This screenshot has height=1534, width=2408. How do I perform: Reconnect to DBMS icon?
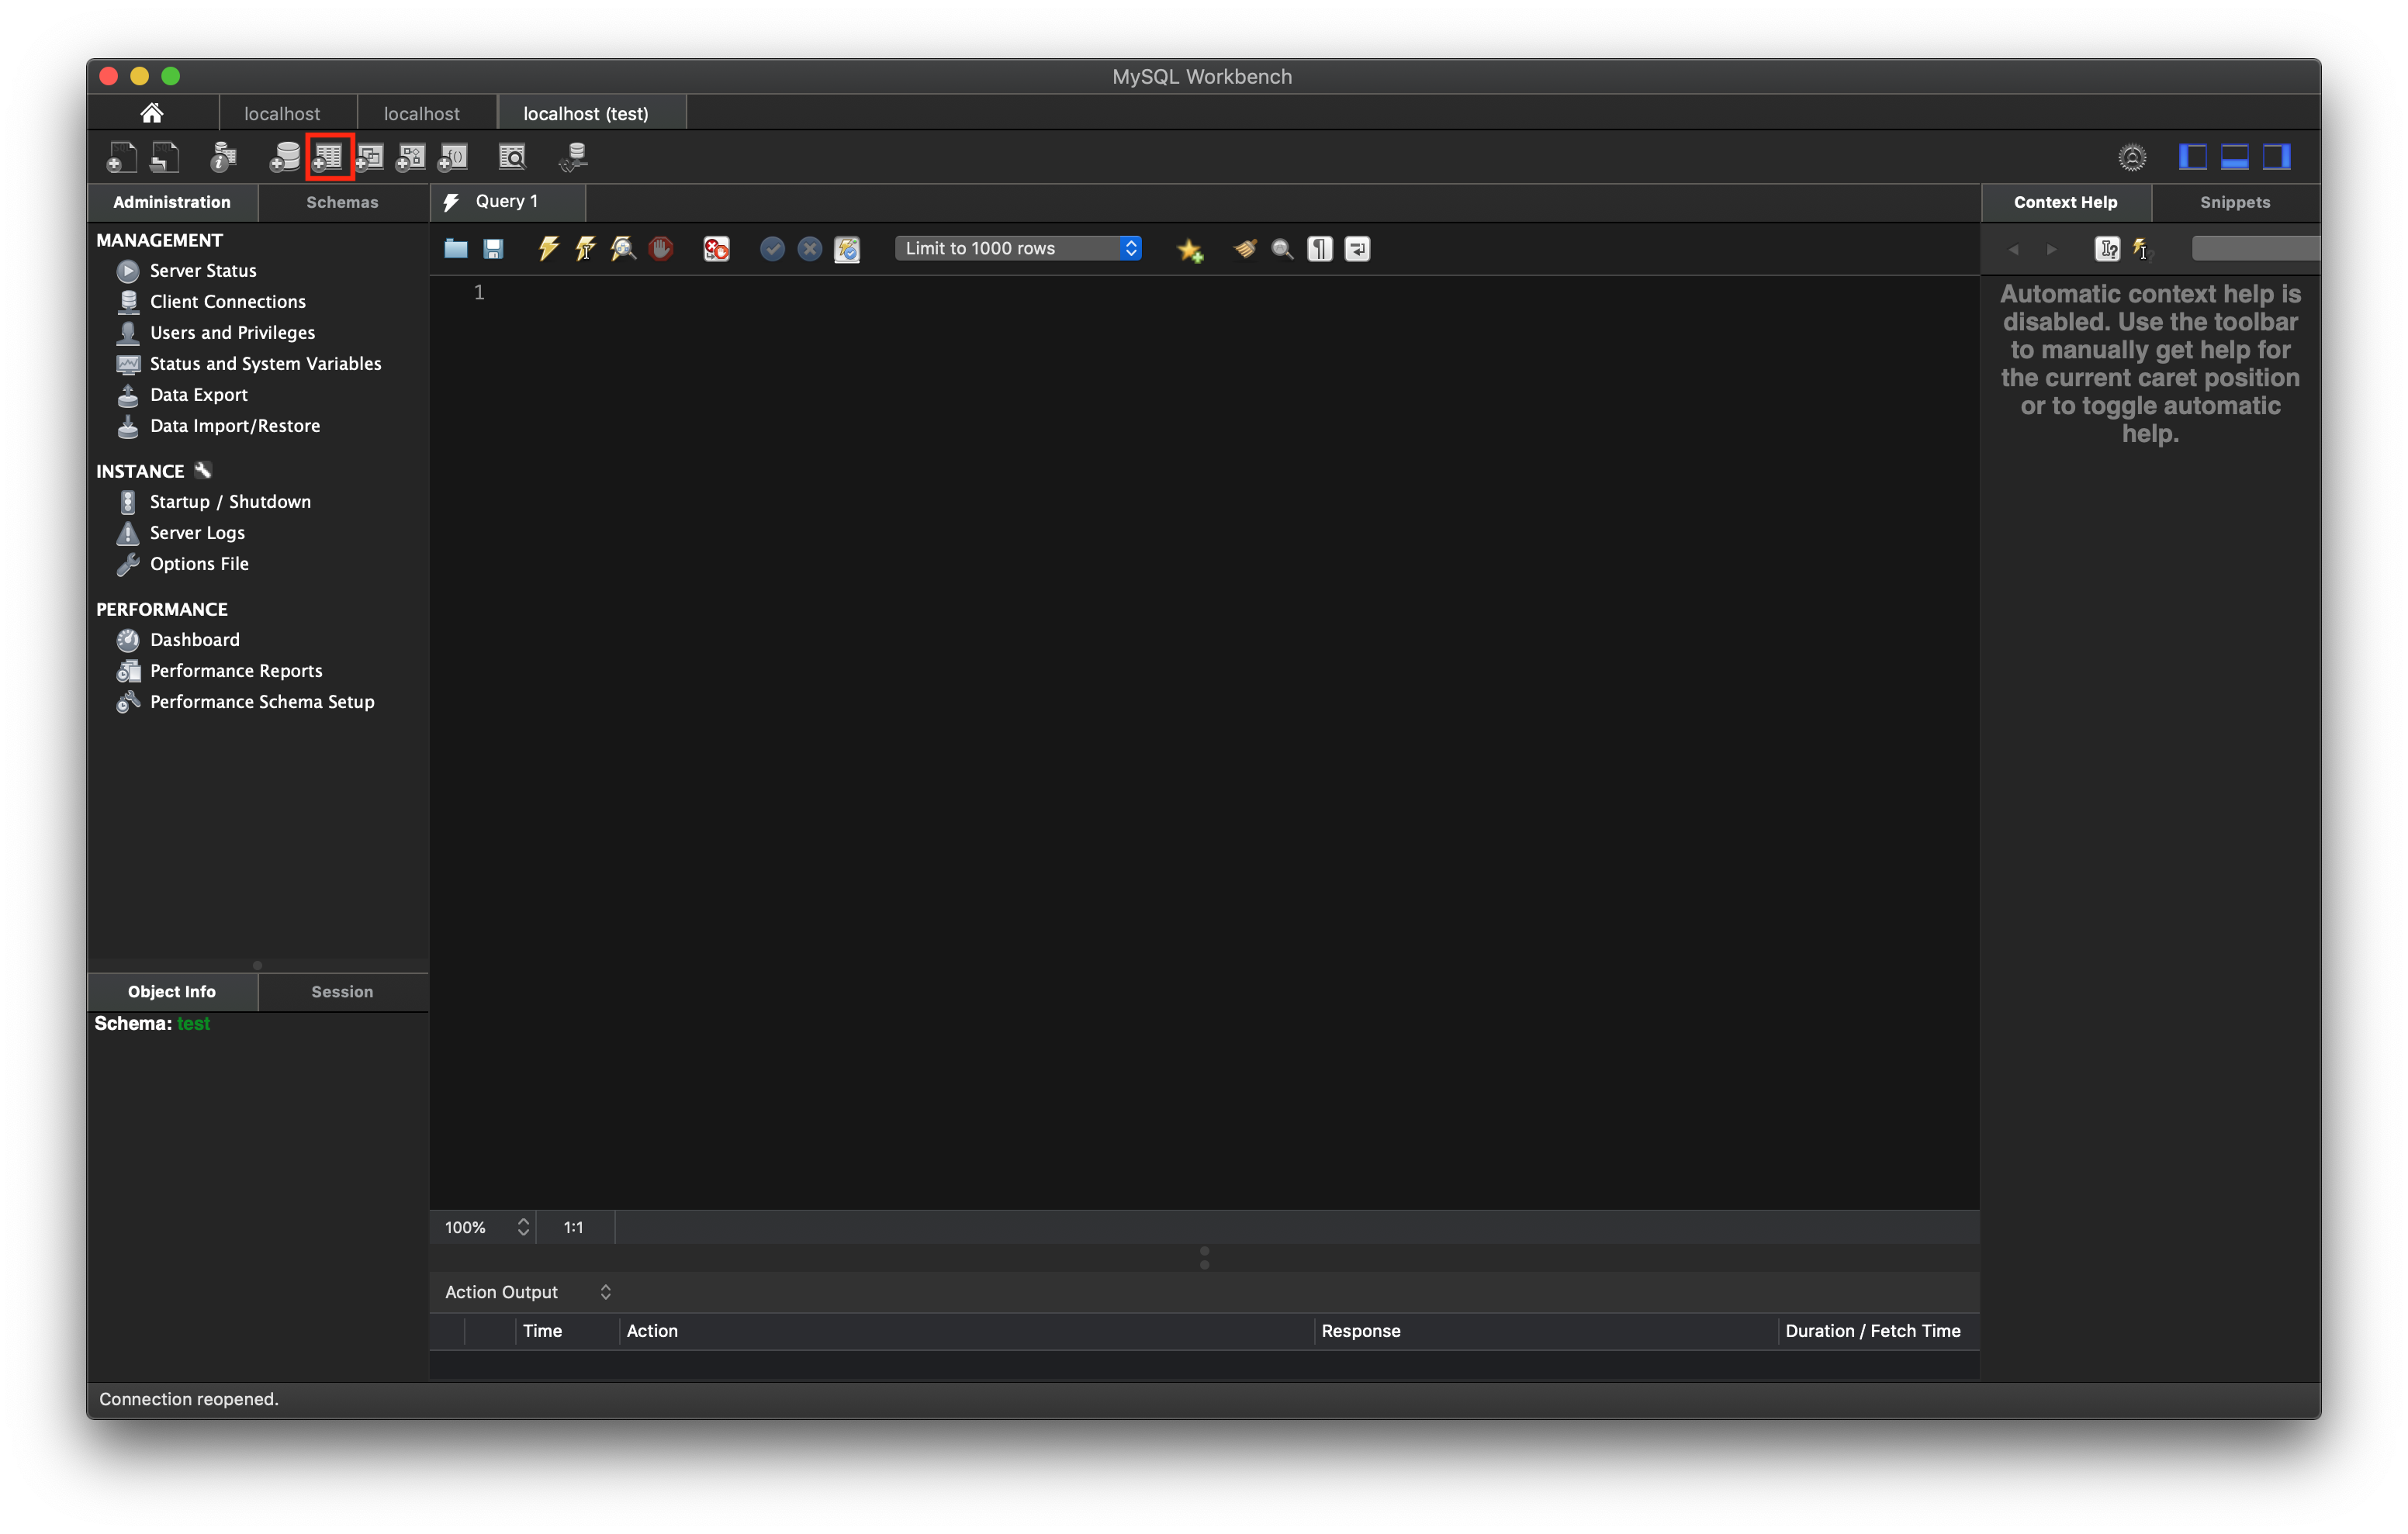tap(574, 157)
